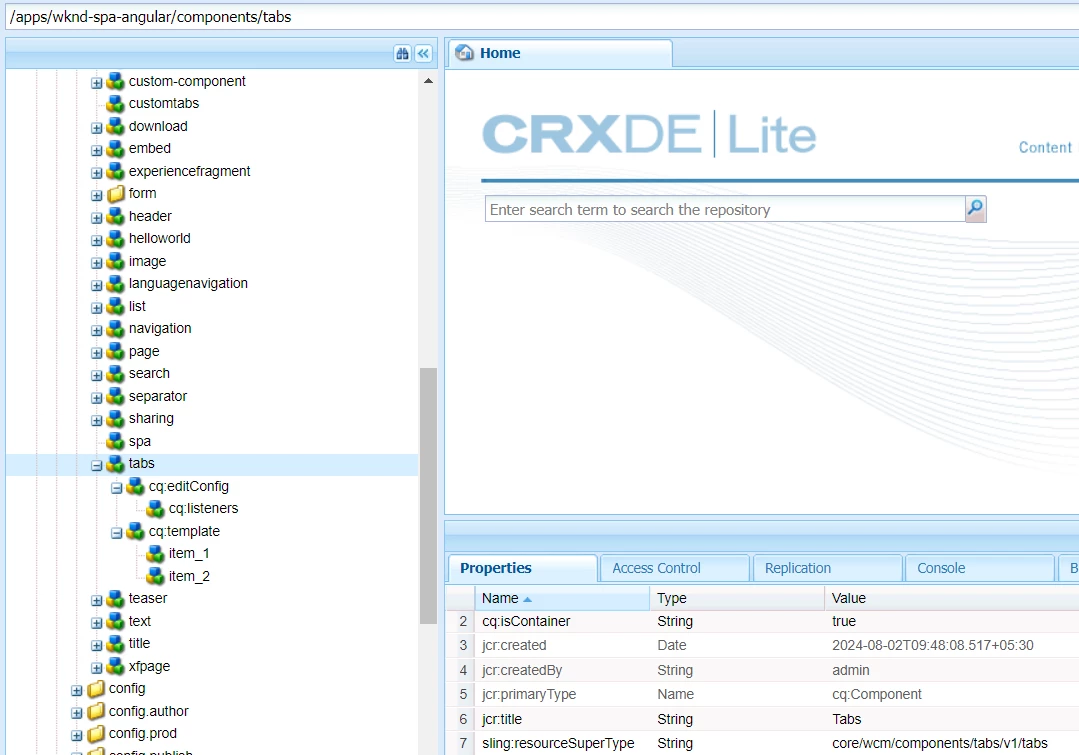
Task: Click the config folder icon
Action: point(96,688)
